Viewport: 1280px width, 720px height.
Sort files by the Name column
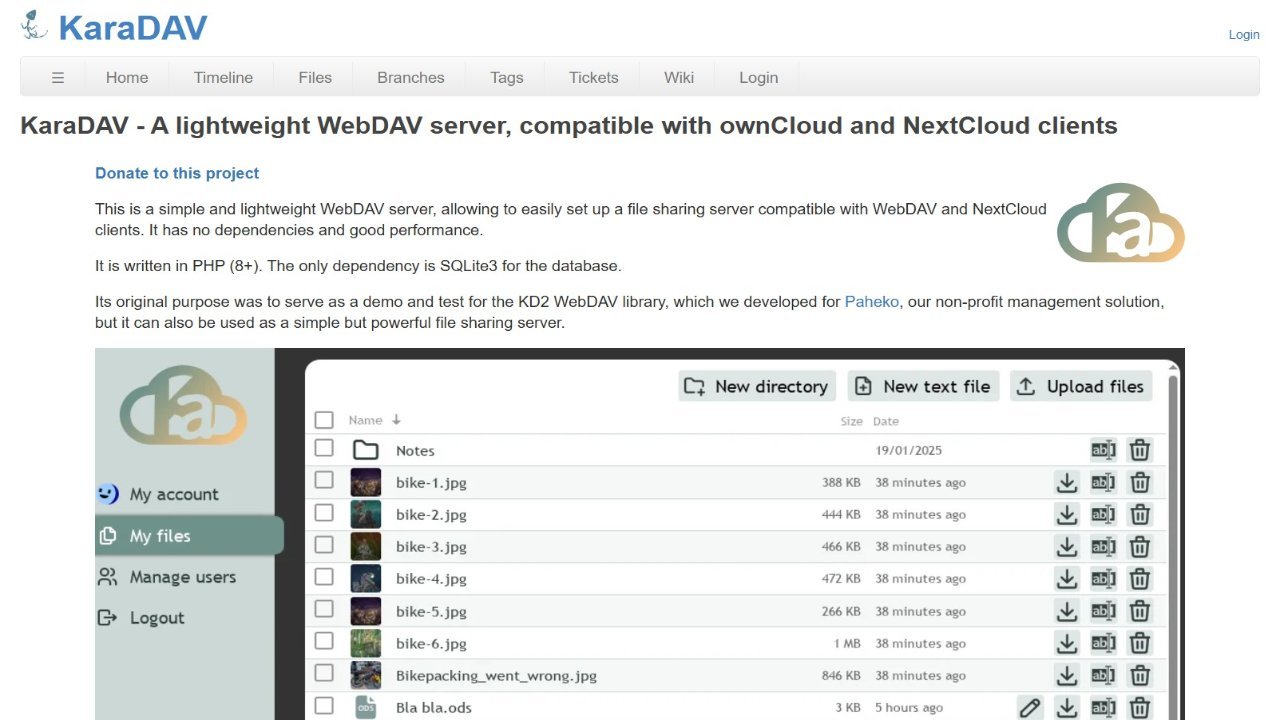tap(374, 420)
